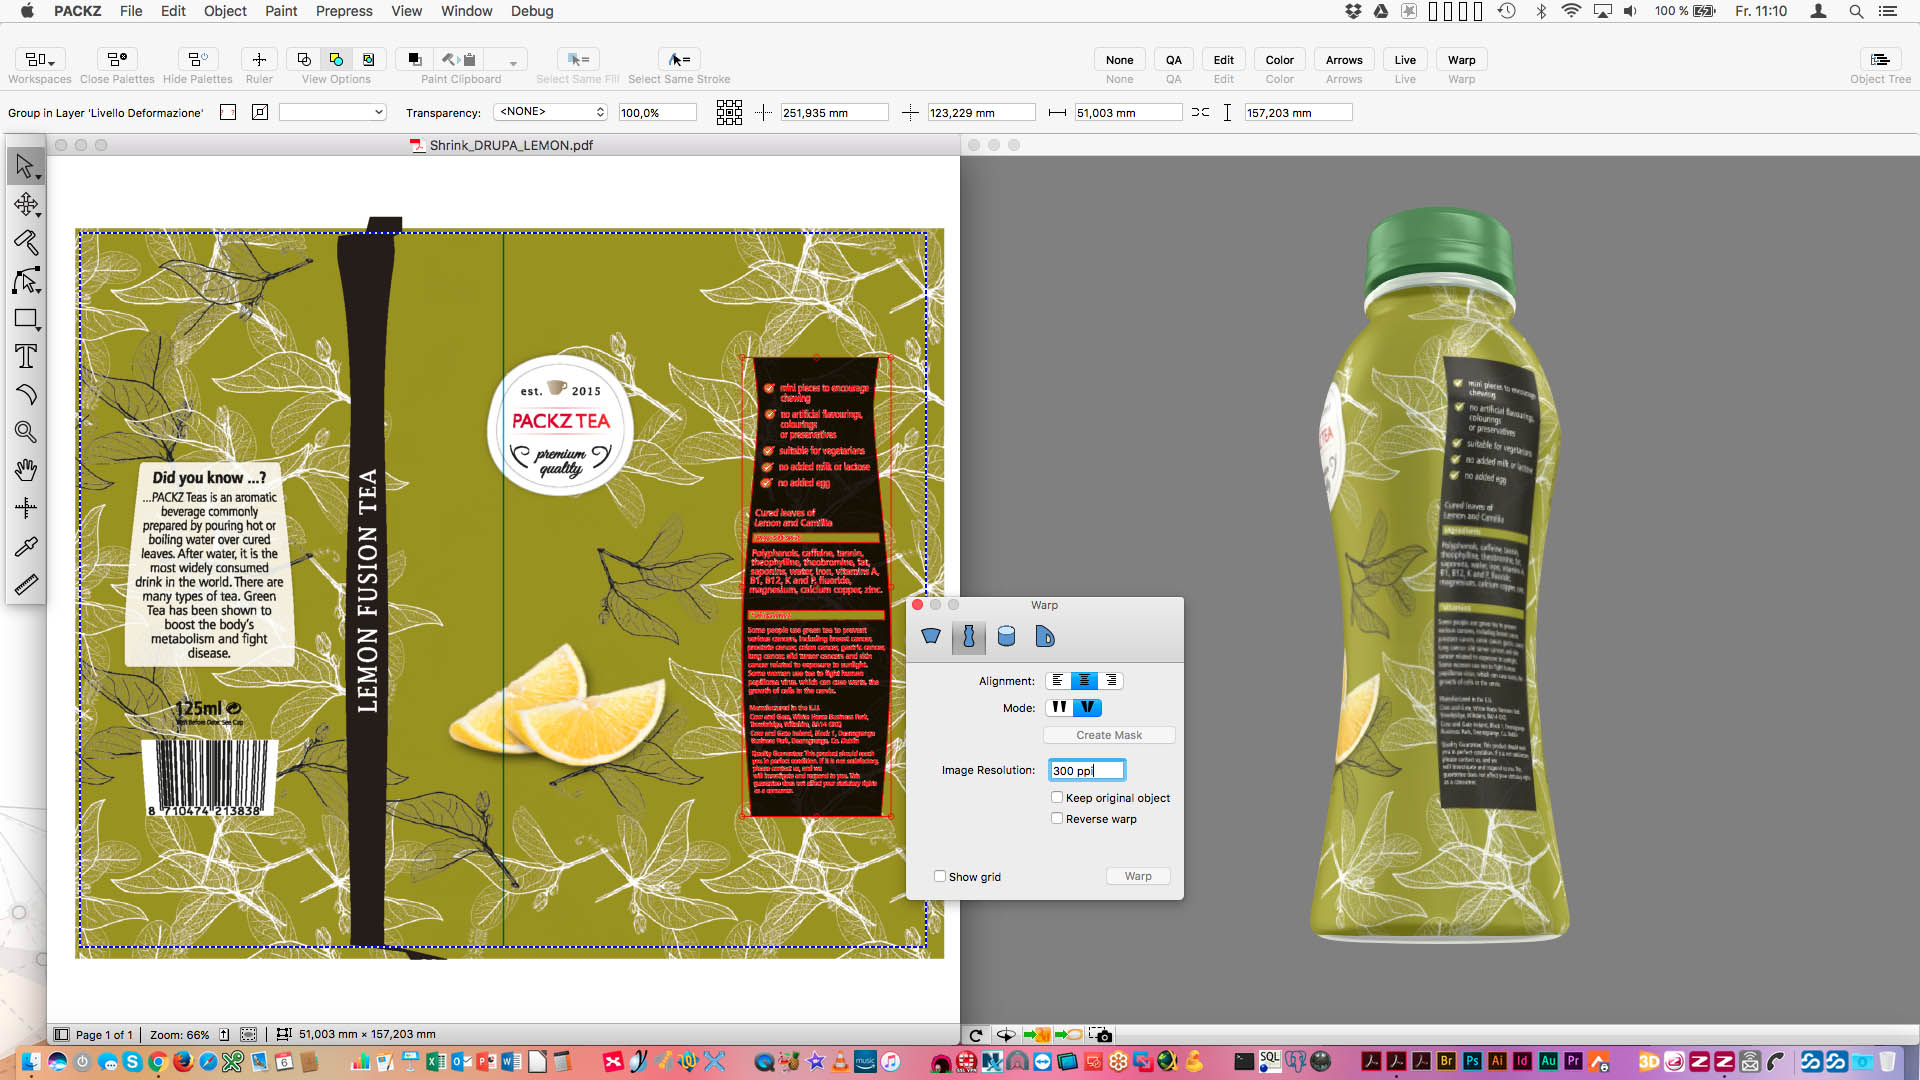Pick the eyedropper tool
1920x1080 pixels.
pyautogui.click(x=26, y=546)
